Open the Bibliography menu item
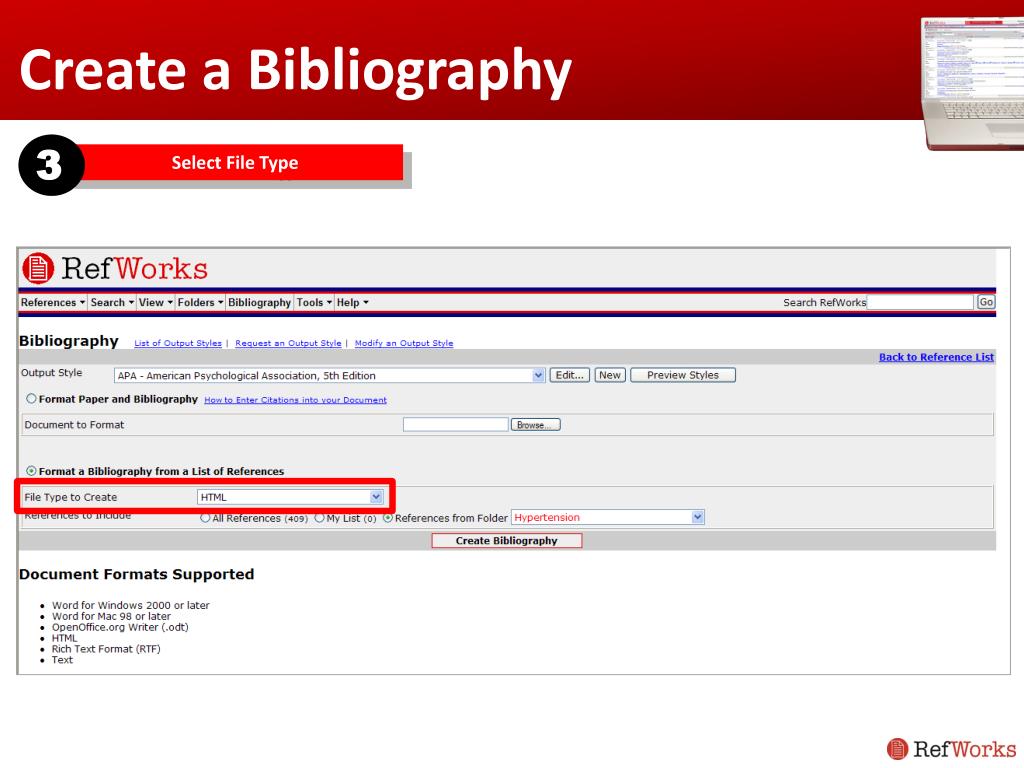Viewport: 1024px width, 768px height. tap(259, 302)
